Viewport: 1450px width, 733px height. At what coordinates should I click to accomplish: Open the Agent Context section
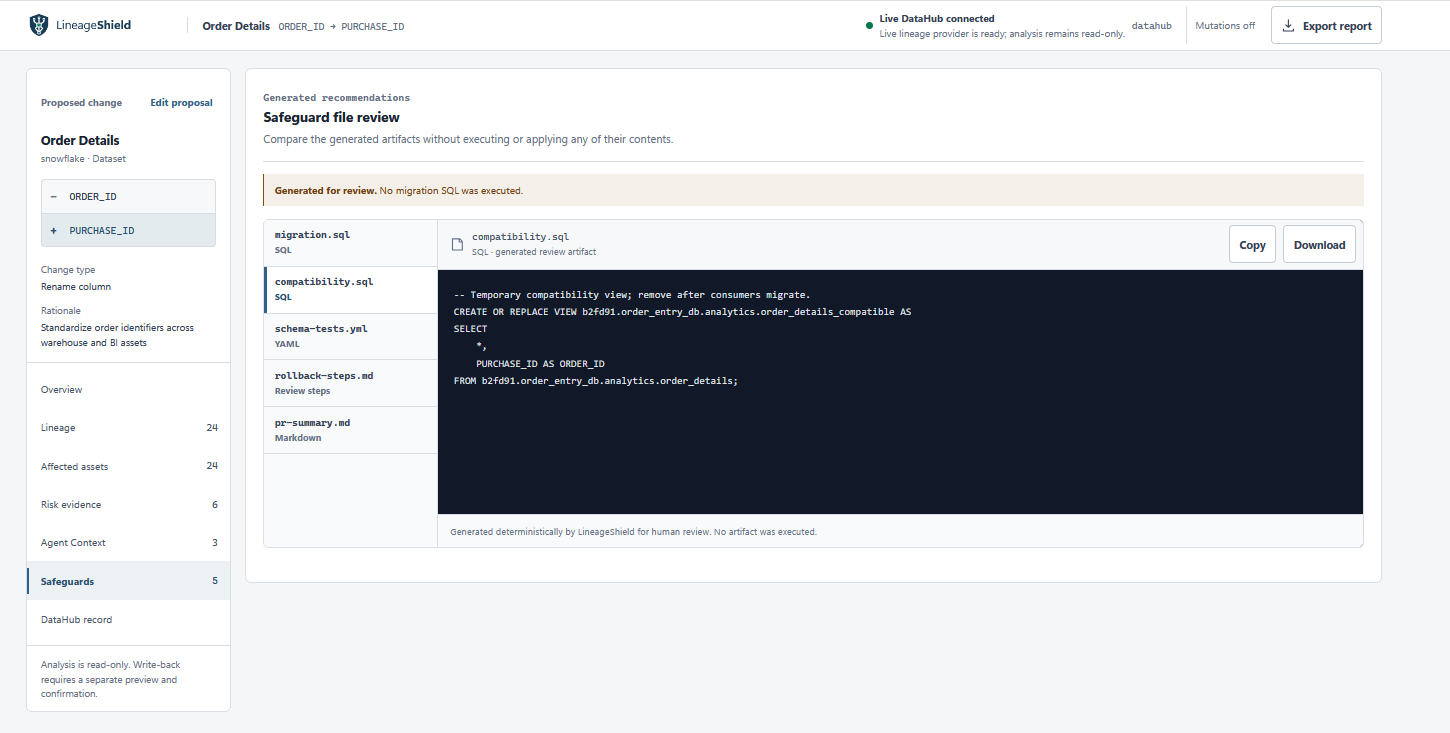128,543
